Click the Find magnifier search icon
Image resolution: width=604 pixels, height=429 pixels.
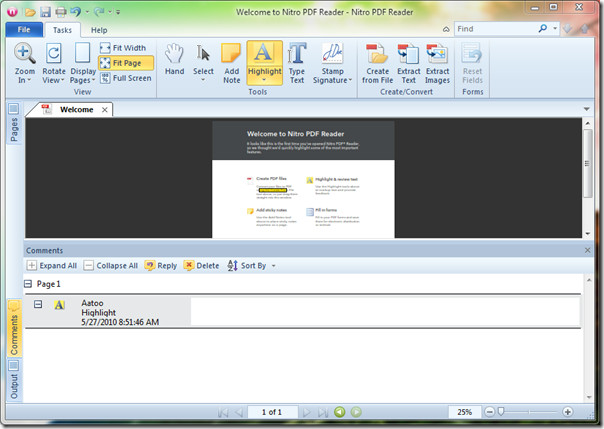[543, 28]
